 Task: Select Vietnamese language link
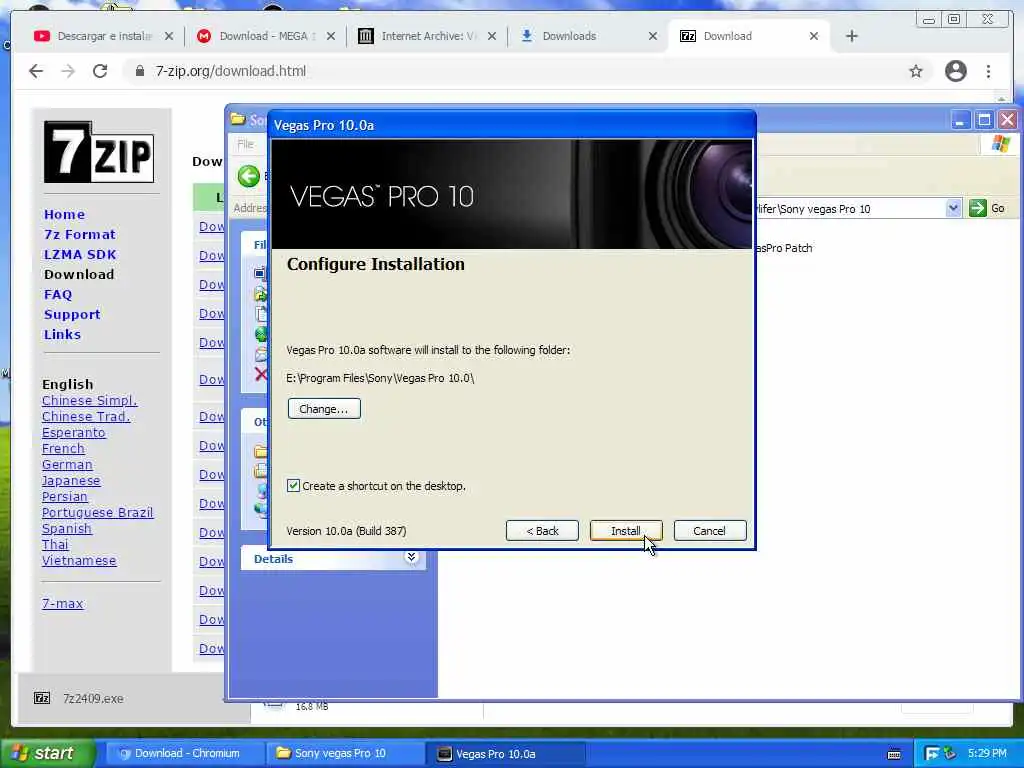click(x=79, y=560)
